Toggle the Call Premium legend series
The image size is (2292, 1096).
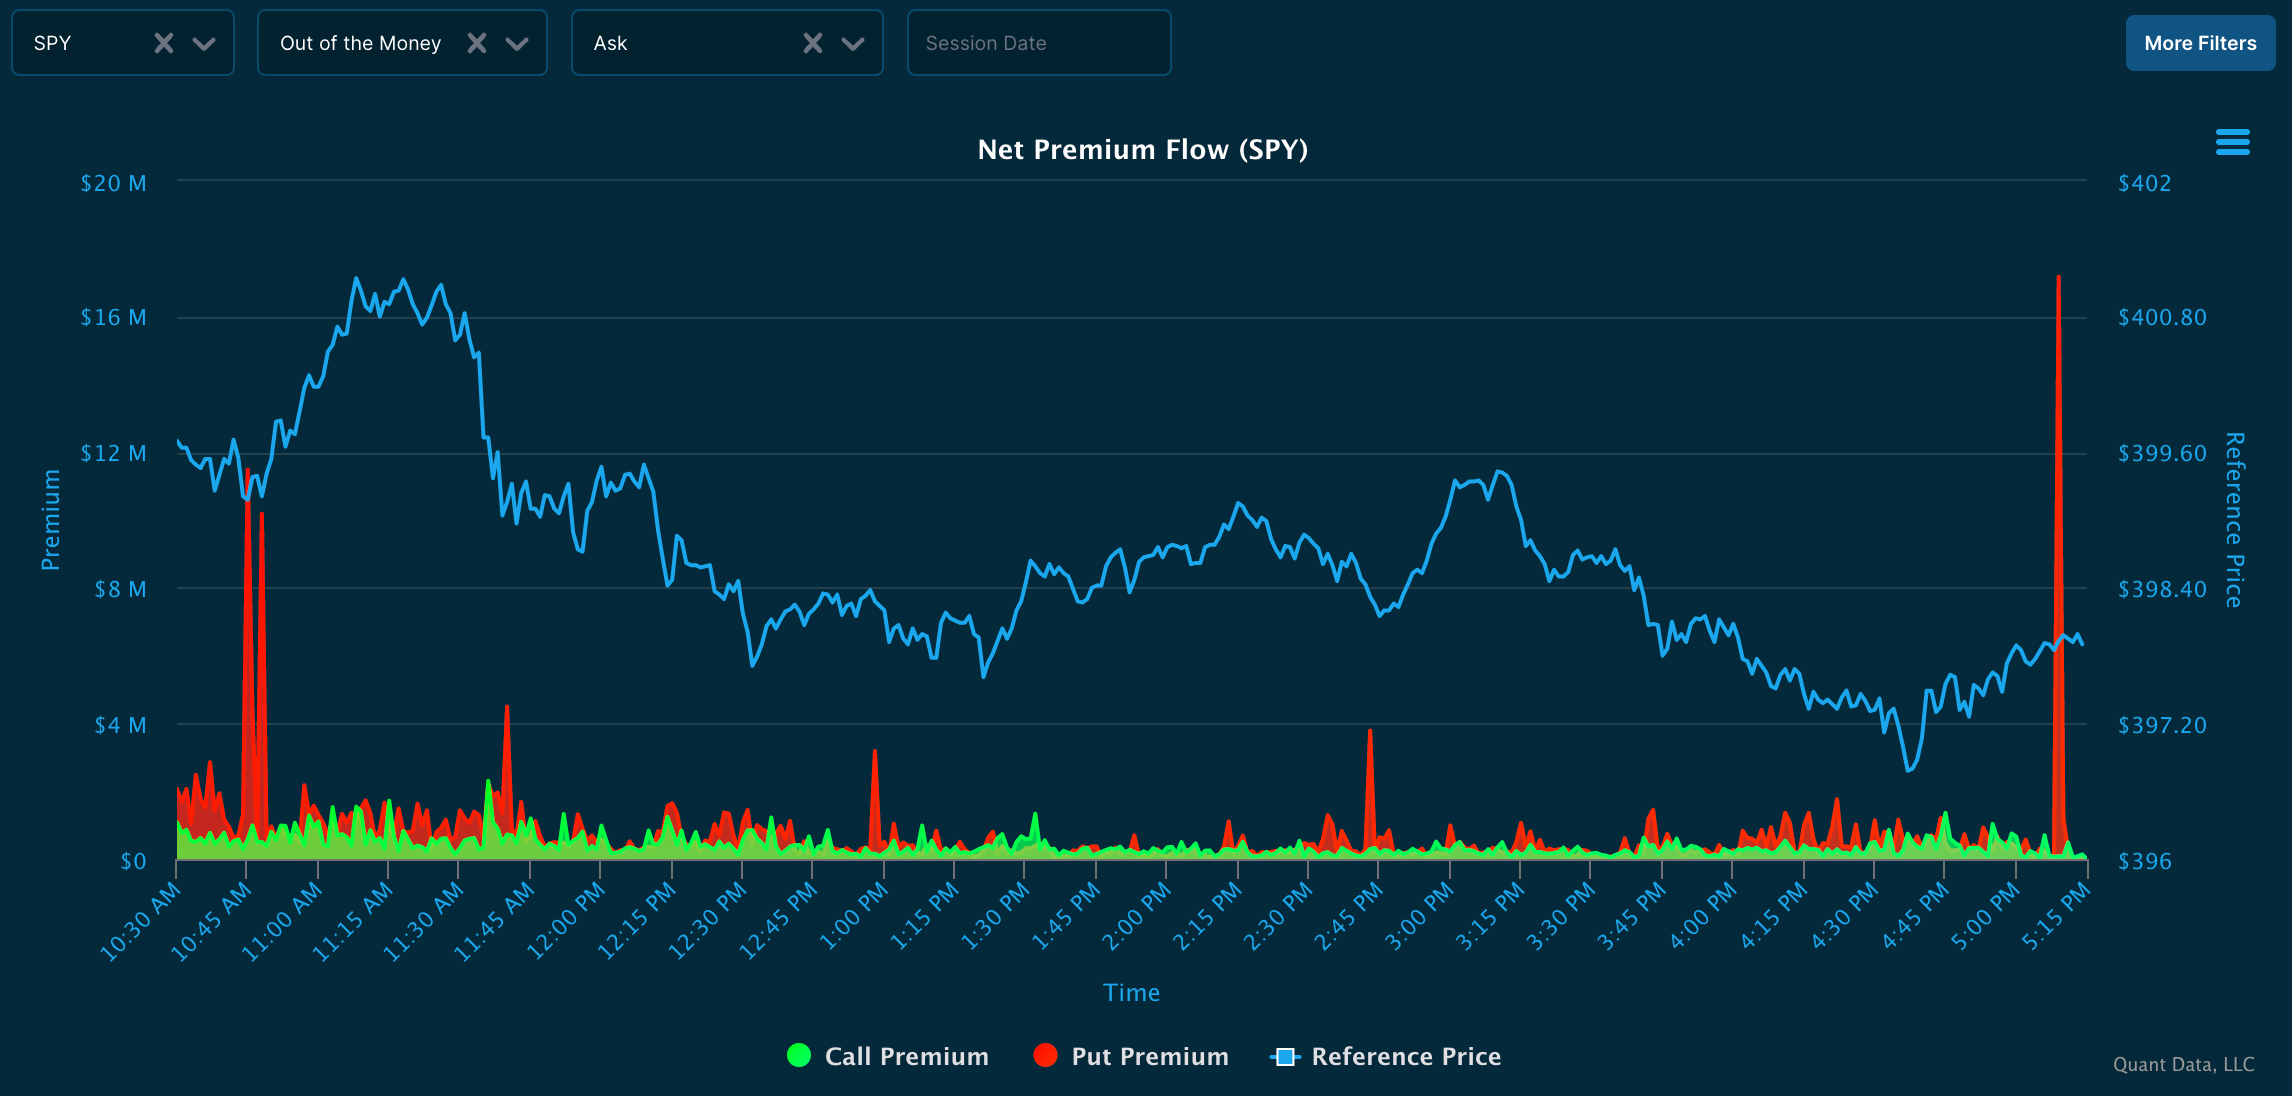point(887,1056)
